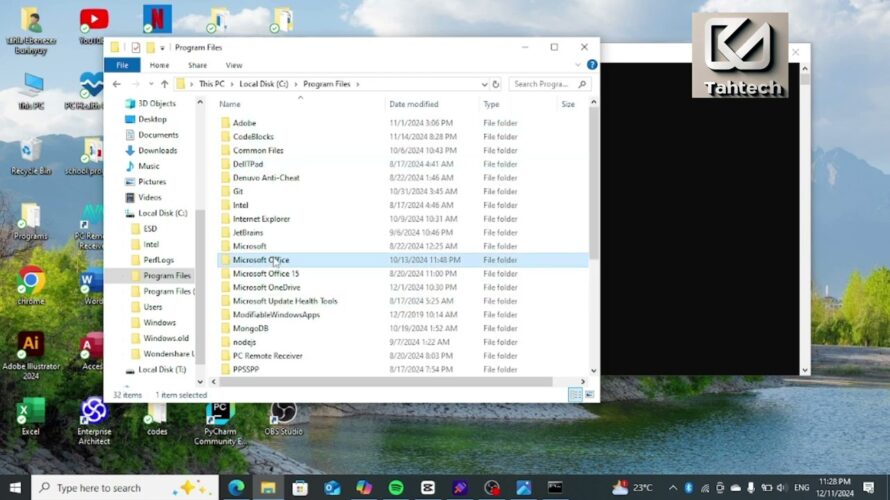The image size is (890, 500).
Task: Expand the ribbon chevron
Action: coord(578,65)
